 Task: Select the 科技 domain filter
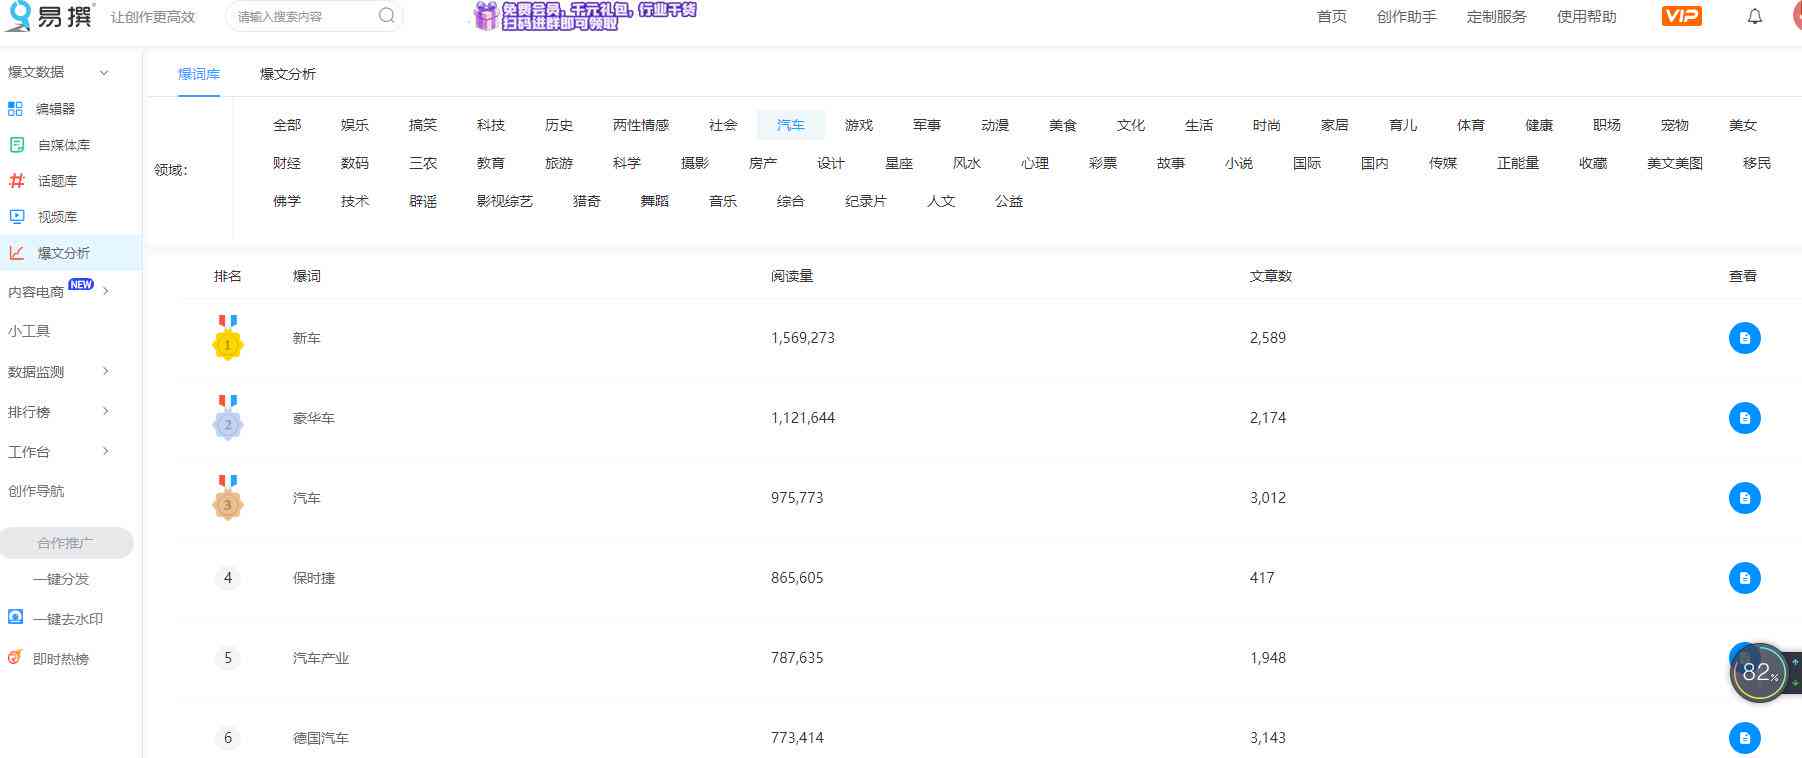point(491,125)
